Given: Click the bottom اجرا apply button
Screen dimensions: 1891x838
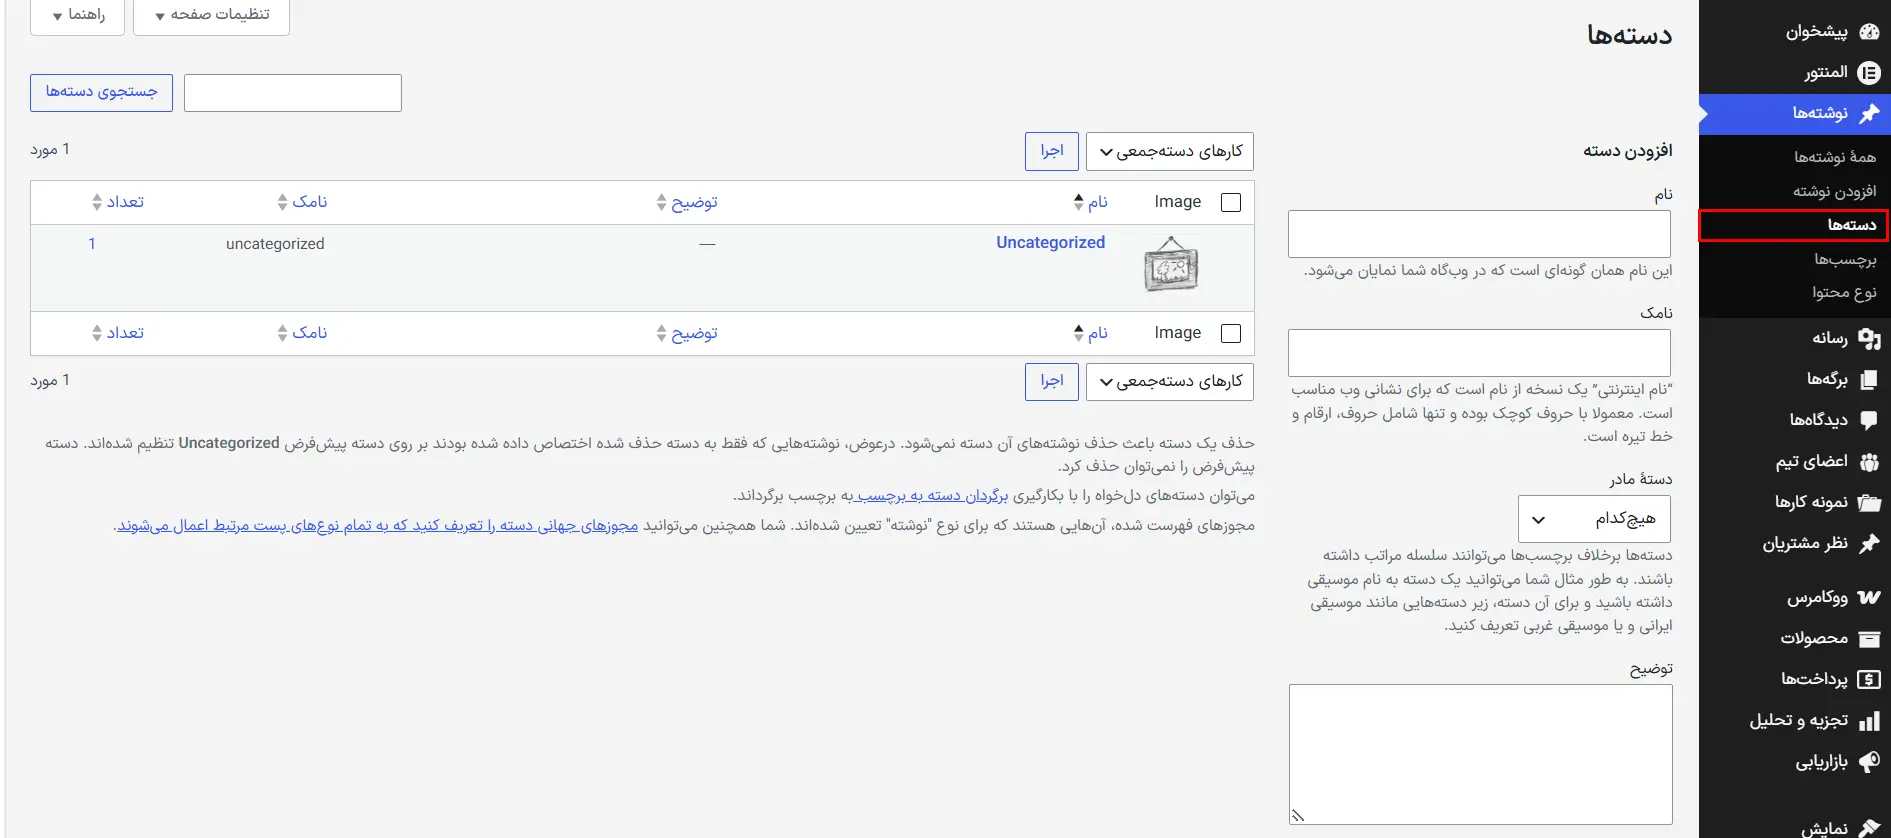Looking at the screenshot, I should (1052, 382).
